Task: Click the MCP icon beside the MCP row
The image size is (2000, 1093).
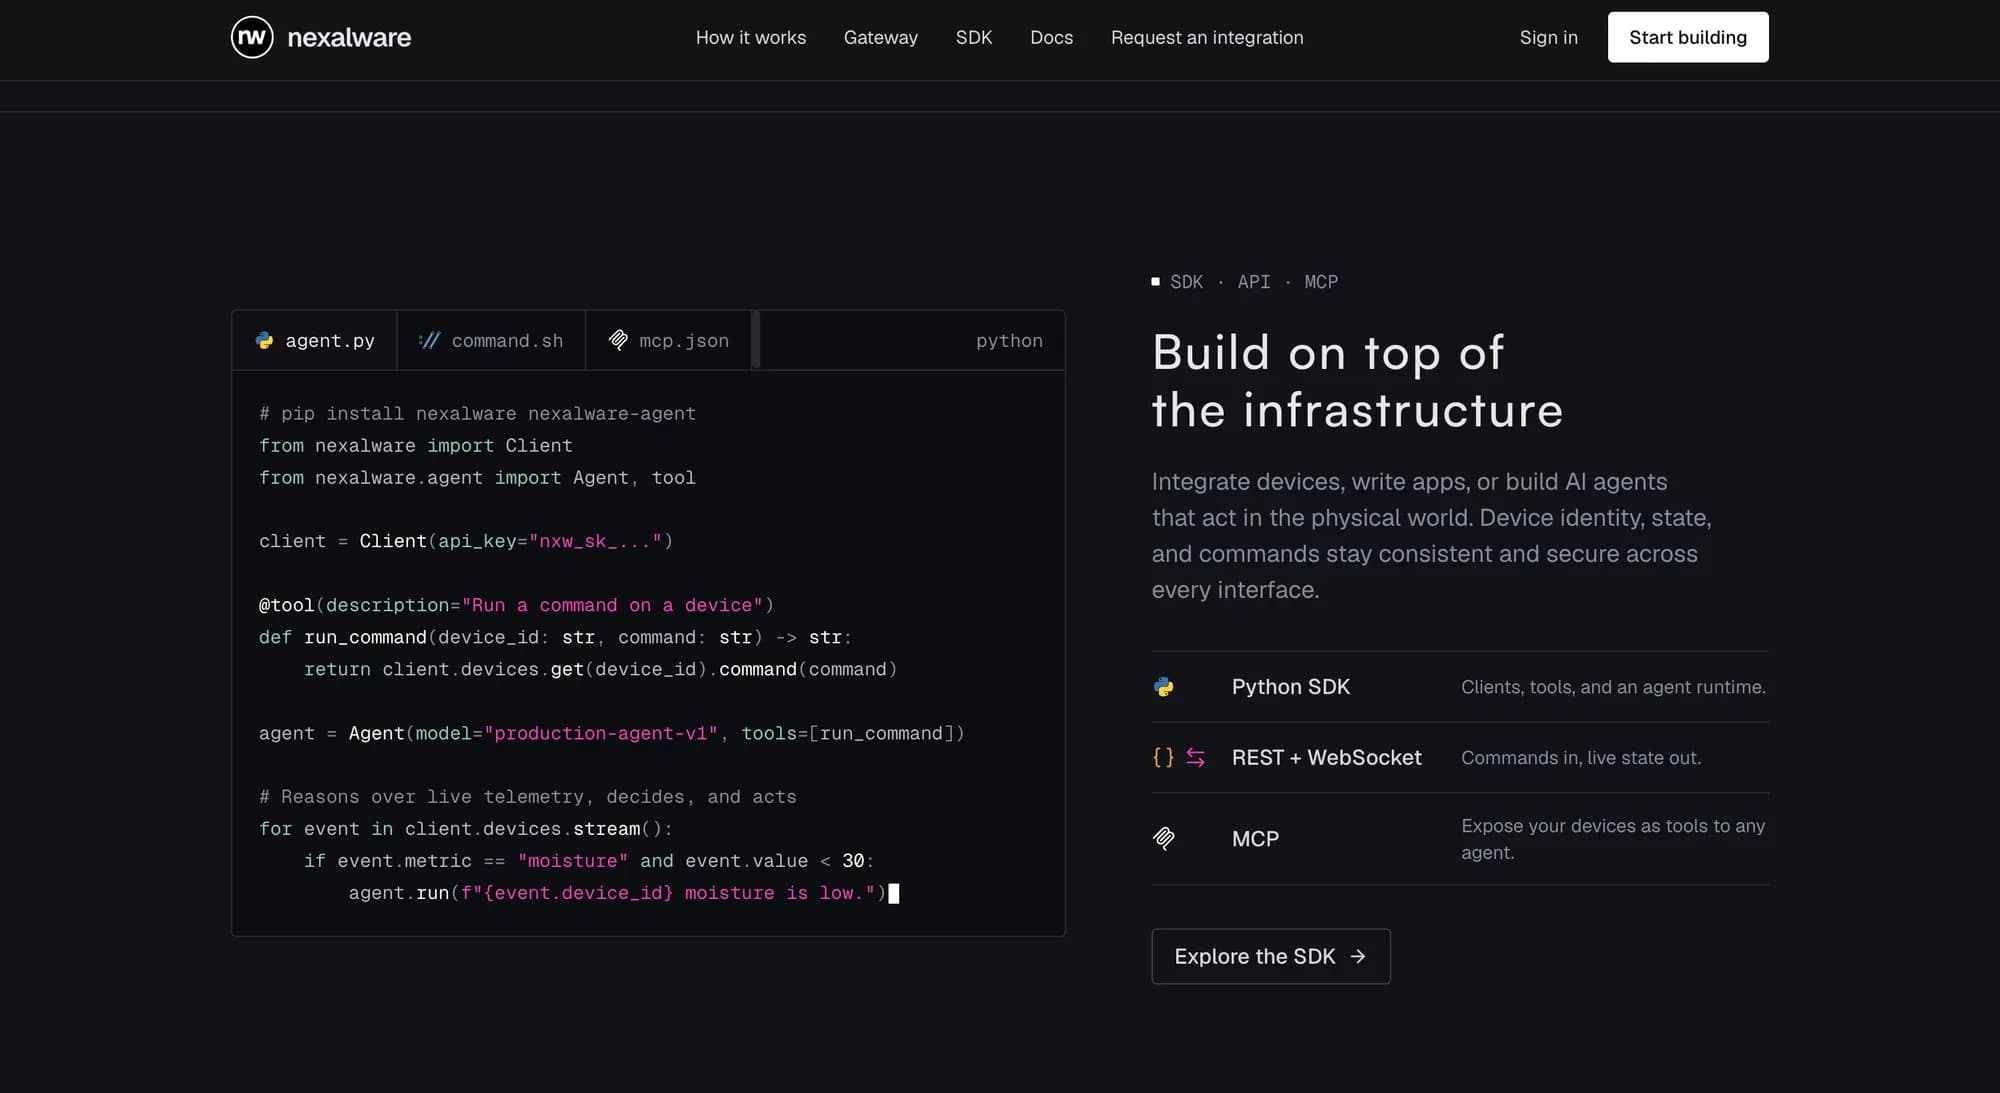Action: tap(1164, 839)
